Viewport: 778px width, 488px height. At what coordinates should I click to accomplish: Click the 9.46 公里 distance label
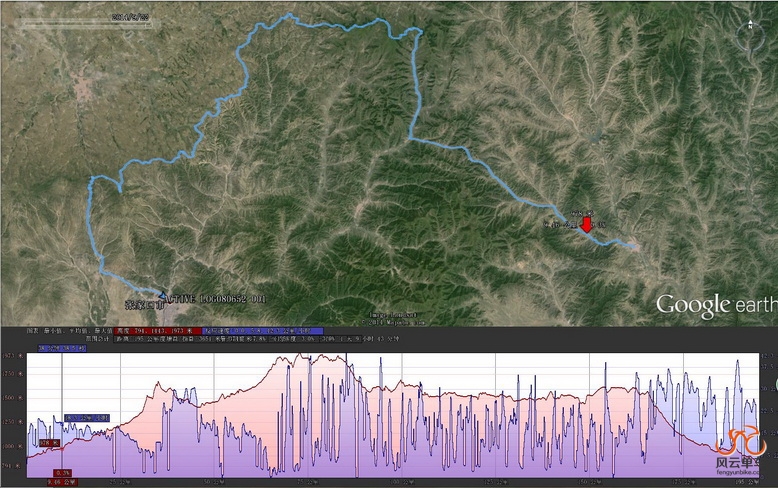62,482
